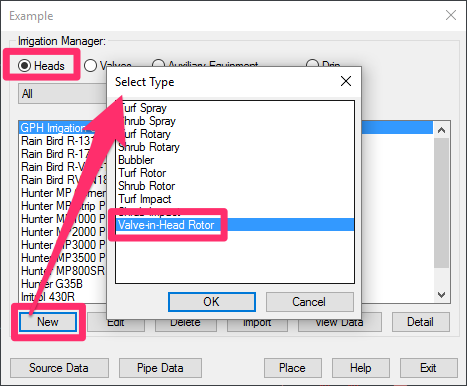467x386 pixels.
Task: Select Hunter MP2000 row in heads list
Action: click(63, 232)
